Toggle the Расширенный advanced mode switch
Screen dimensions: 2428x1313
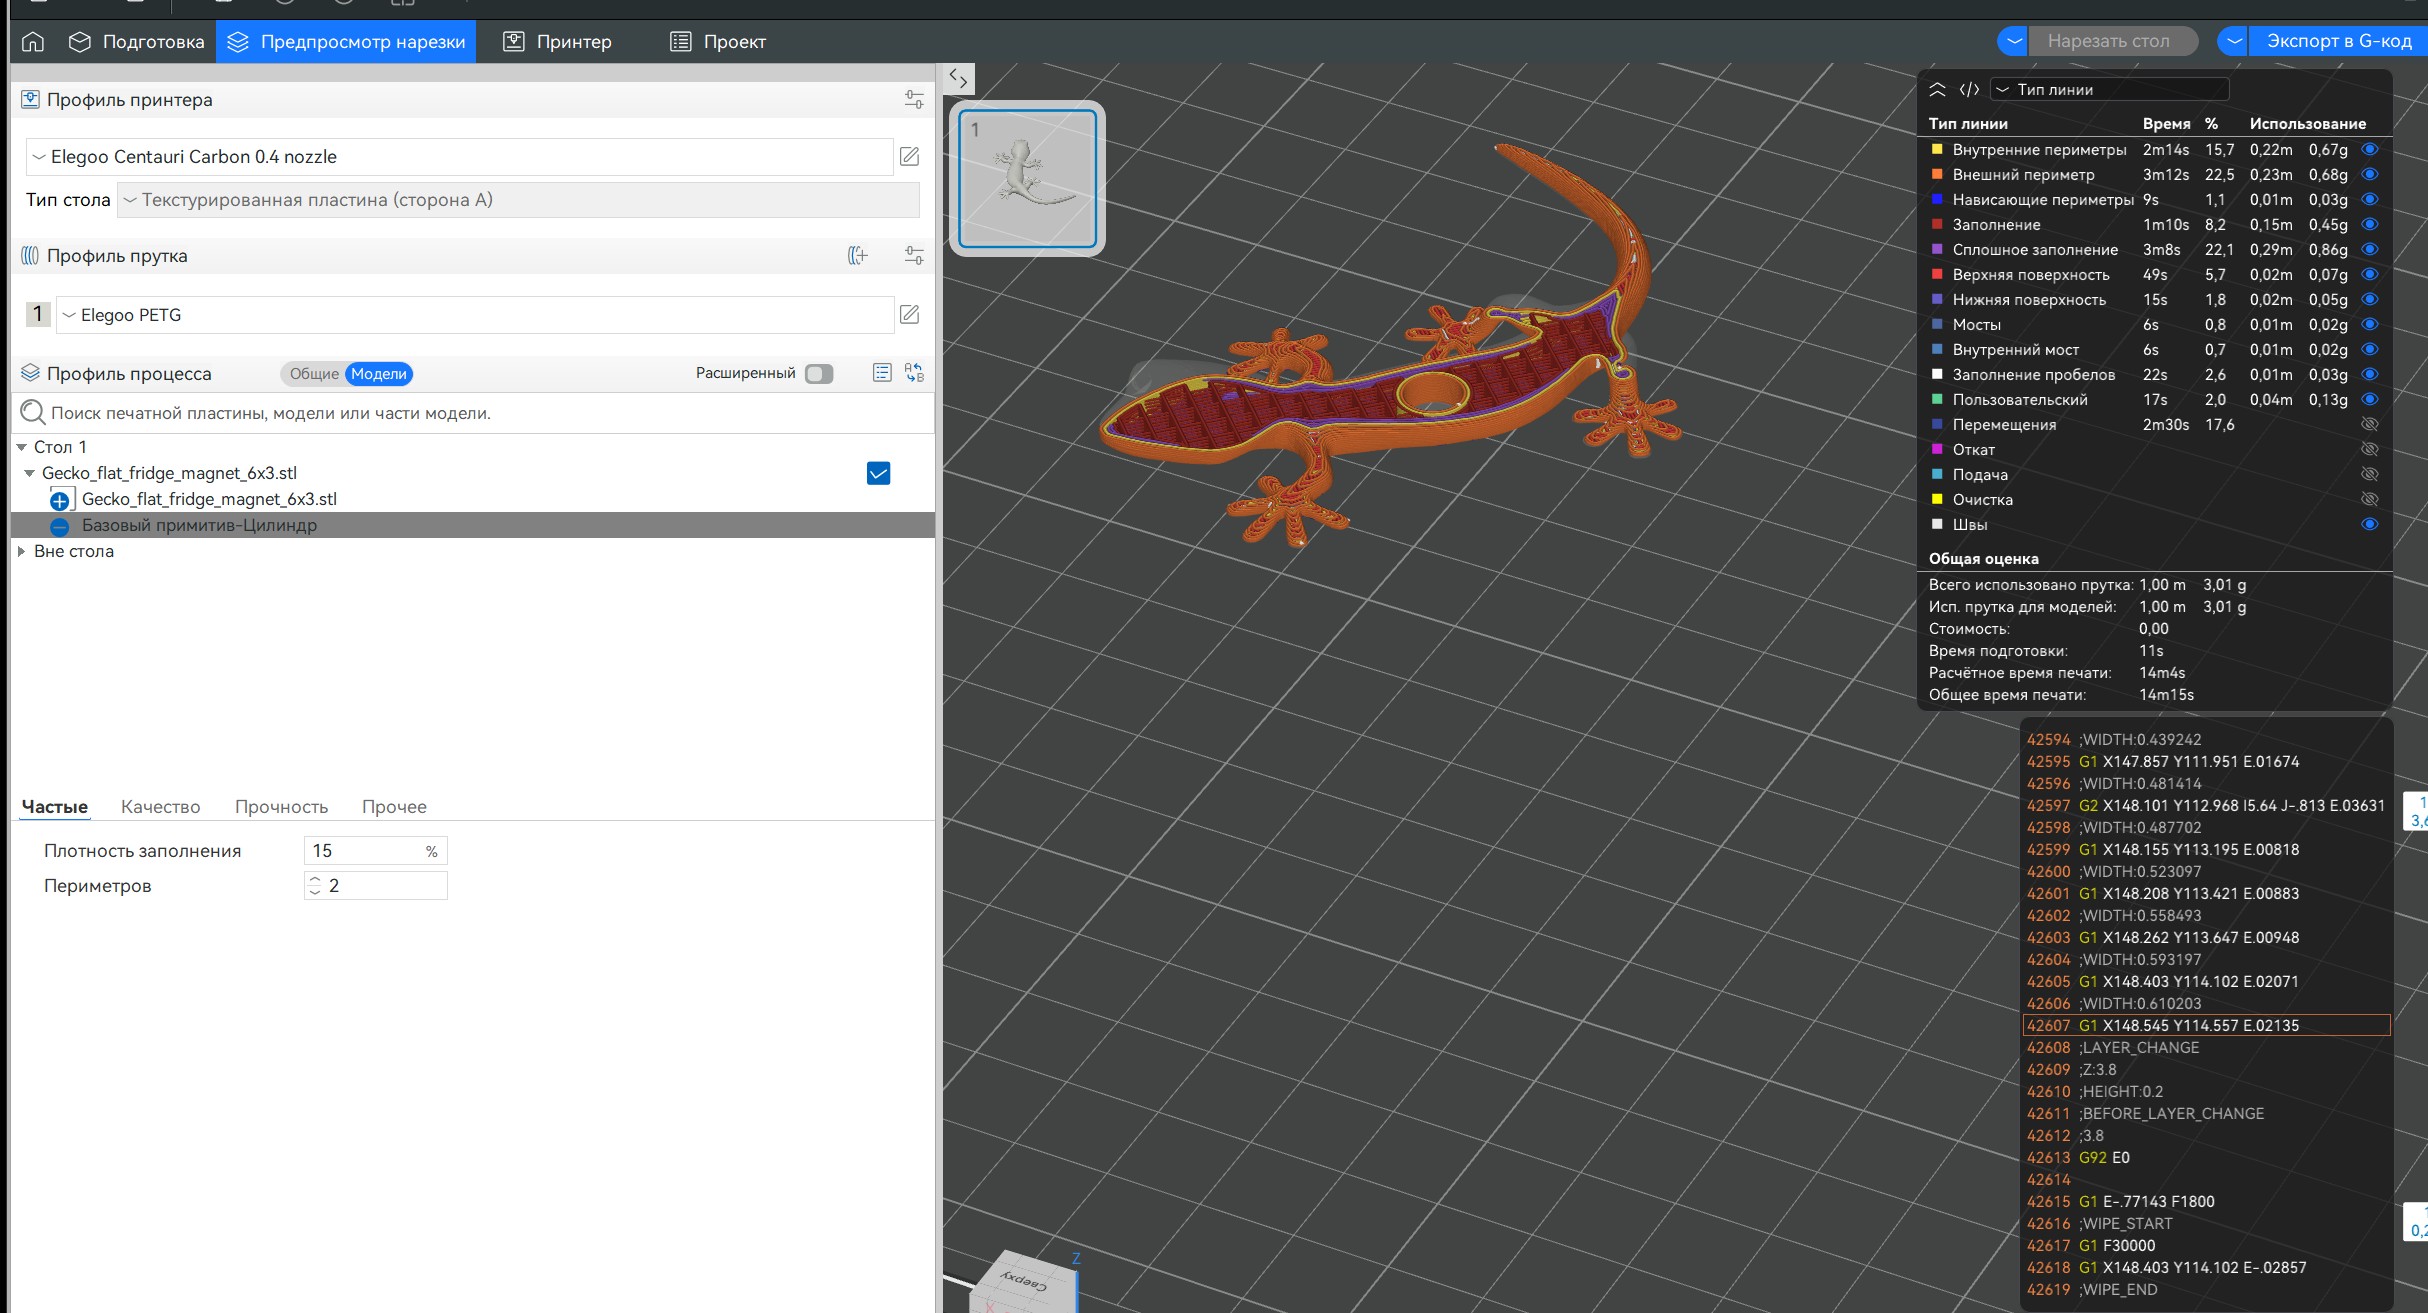point(818,373)
